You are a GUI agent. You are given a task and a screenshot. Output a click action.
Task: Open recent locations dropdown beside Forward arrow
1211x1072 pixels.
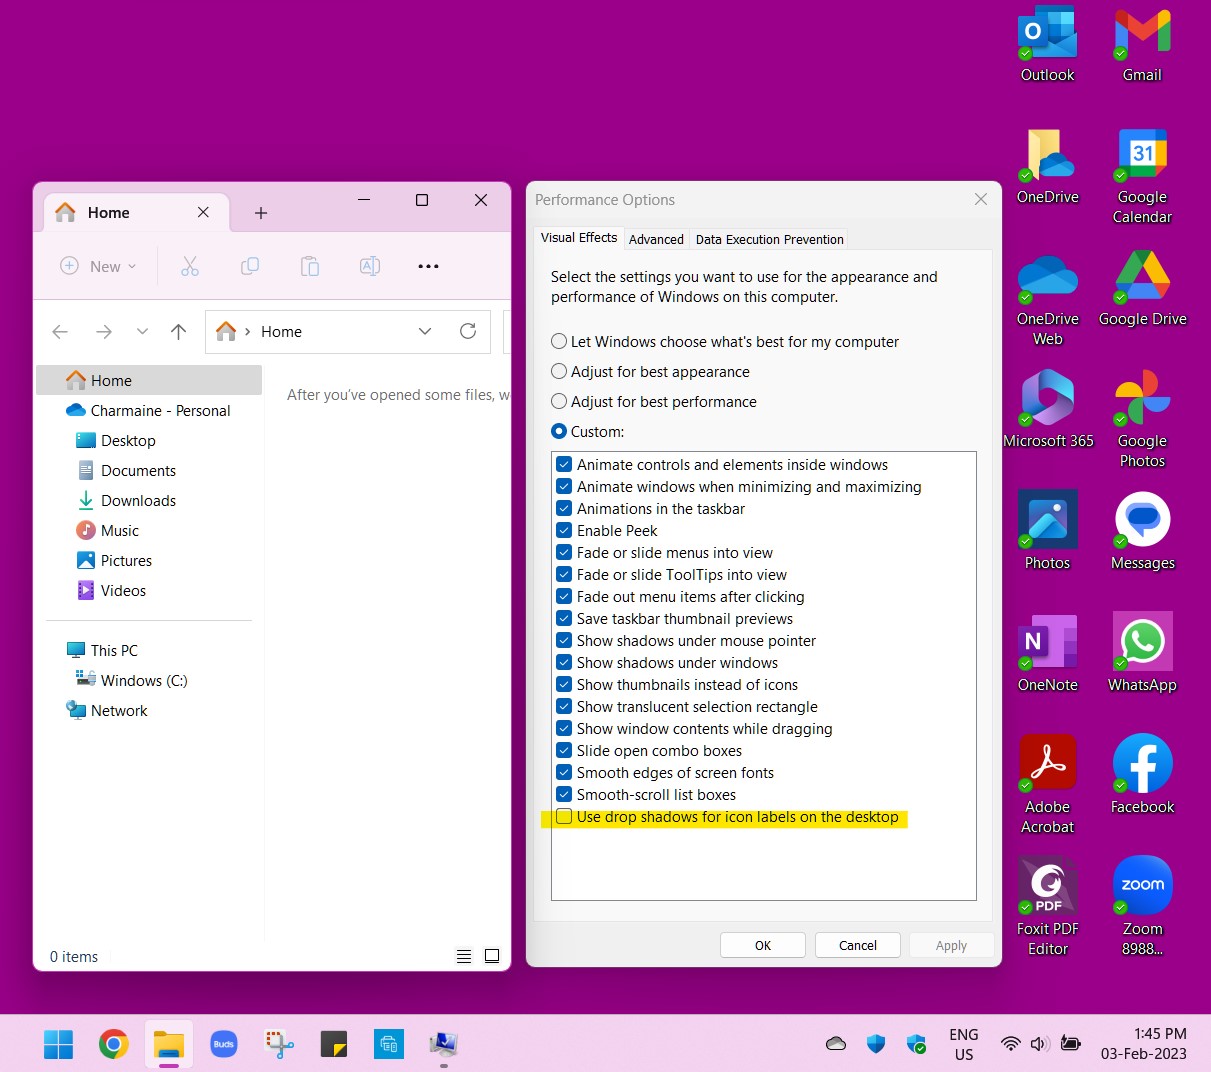pos(142,331)
